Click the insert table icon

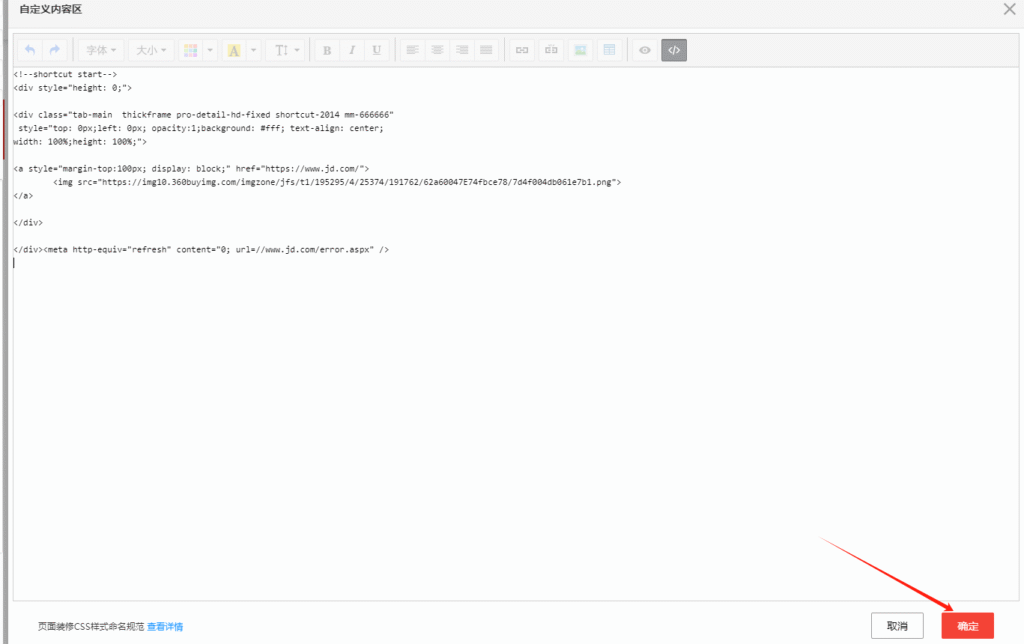(x=609, y=50)
